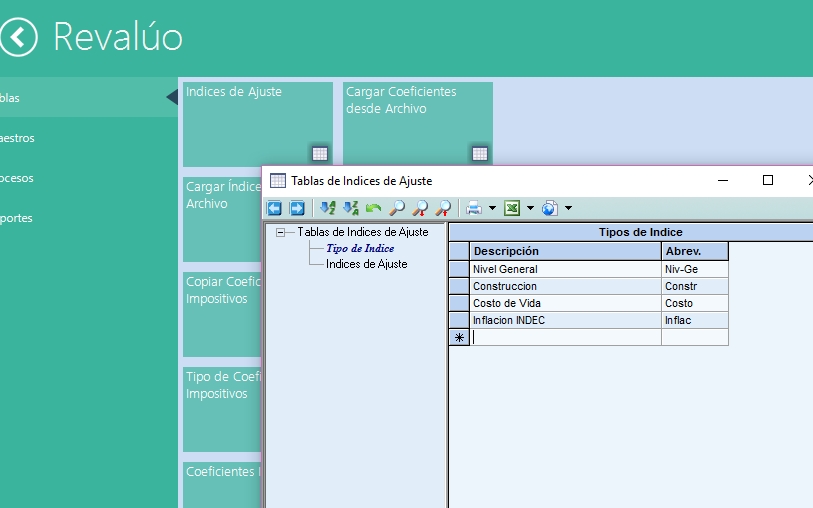This screenshot has height=508, width=813.
Task: Click the new-row asterisk row header
Action: tap(459, 337)
